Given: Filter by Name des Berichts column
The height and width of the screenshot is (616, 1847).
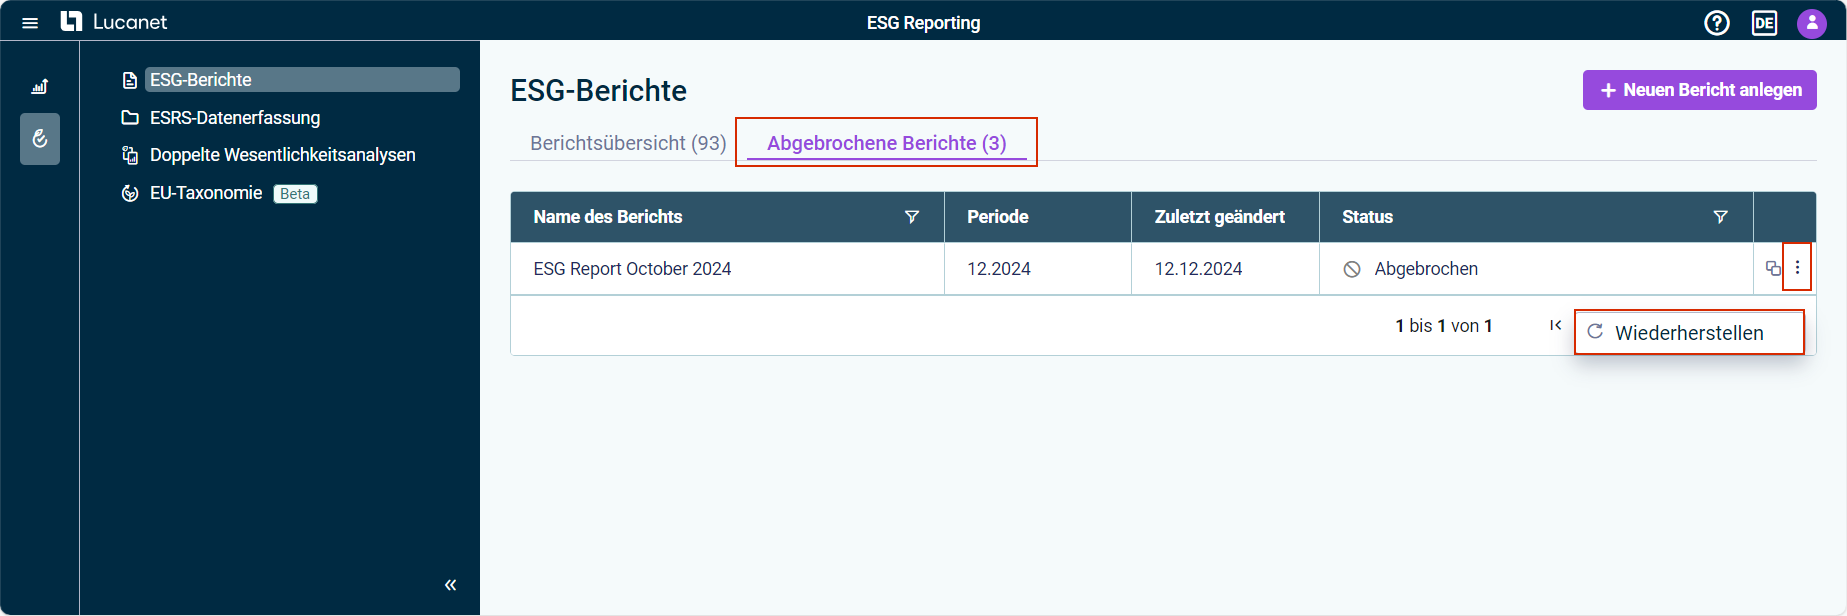Looking at the screenshot, I should [x=912, y=217].
